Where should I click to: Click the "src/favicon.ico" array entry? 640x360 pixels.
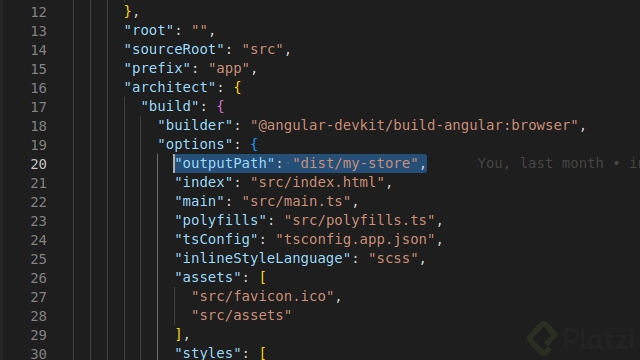click(263, 296)
